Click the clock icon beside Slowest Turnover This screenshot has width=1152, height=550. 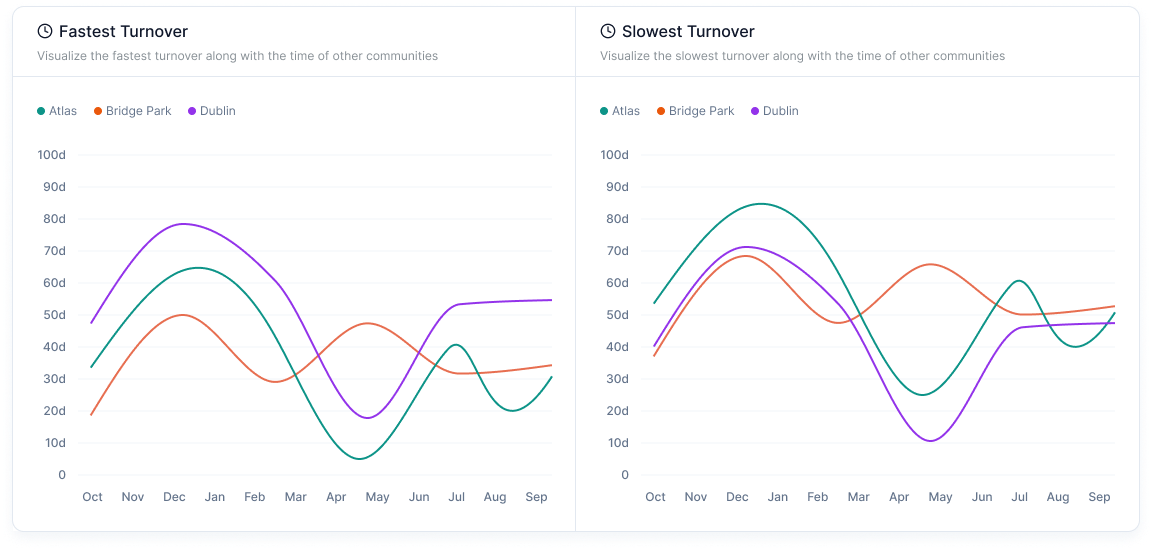tap(608, 32)
